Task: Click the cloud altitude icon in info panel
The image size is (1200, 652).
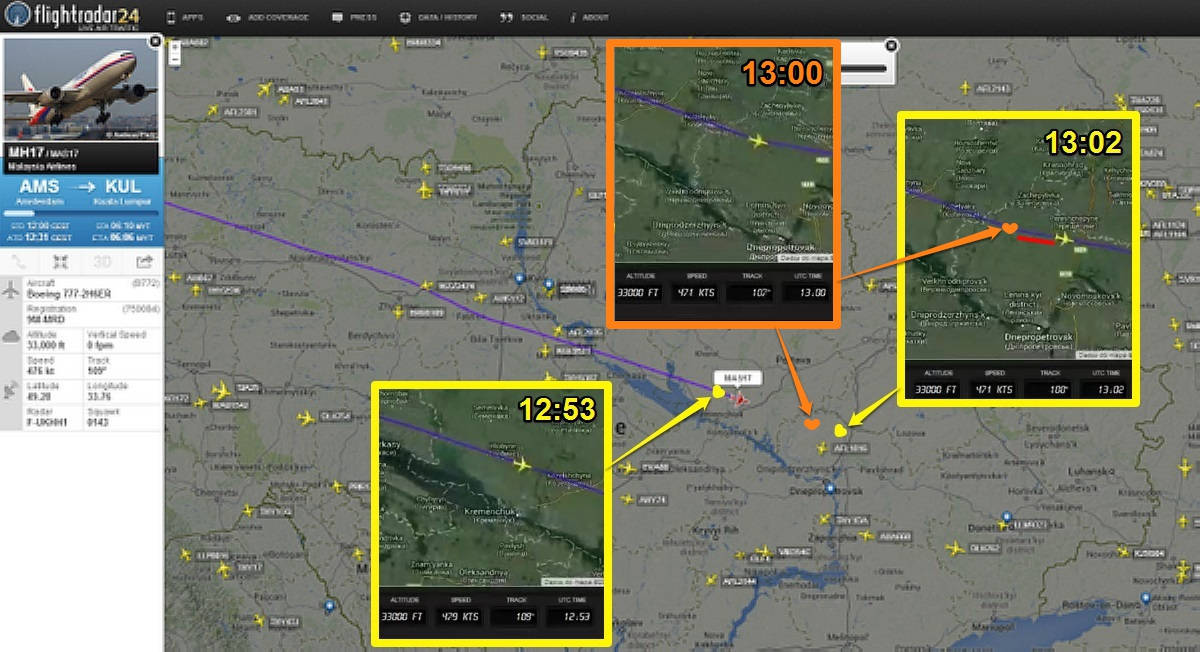Action: pos(12,337)
